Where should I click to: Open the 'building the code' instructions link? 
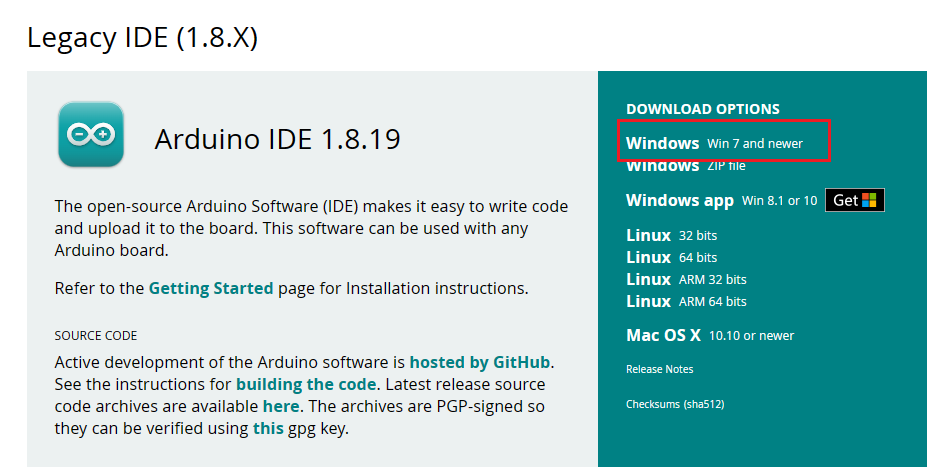tap(306, 384)
